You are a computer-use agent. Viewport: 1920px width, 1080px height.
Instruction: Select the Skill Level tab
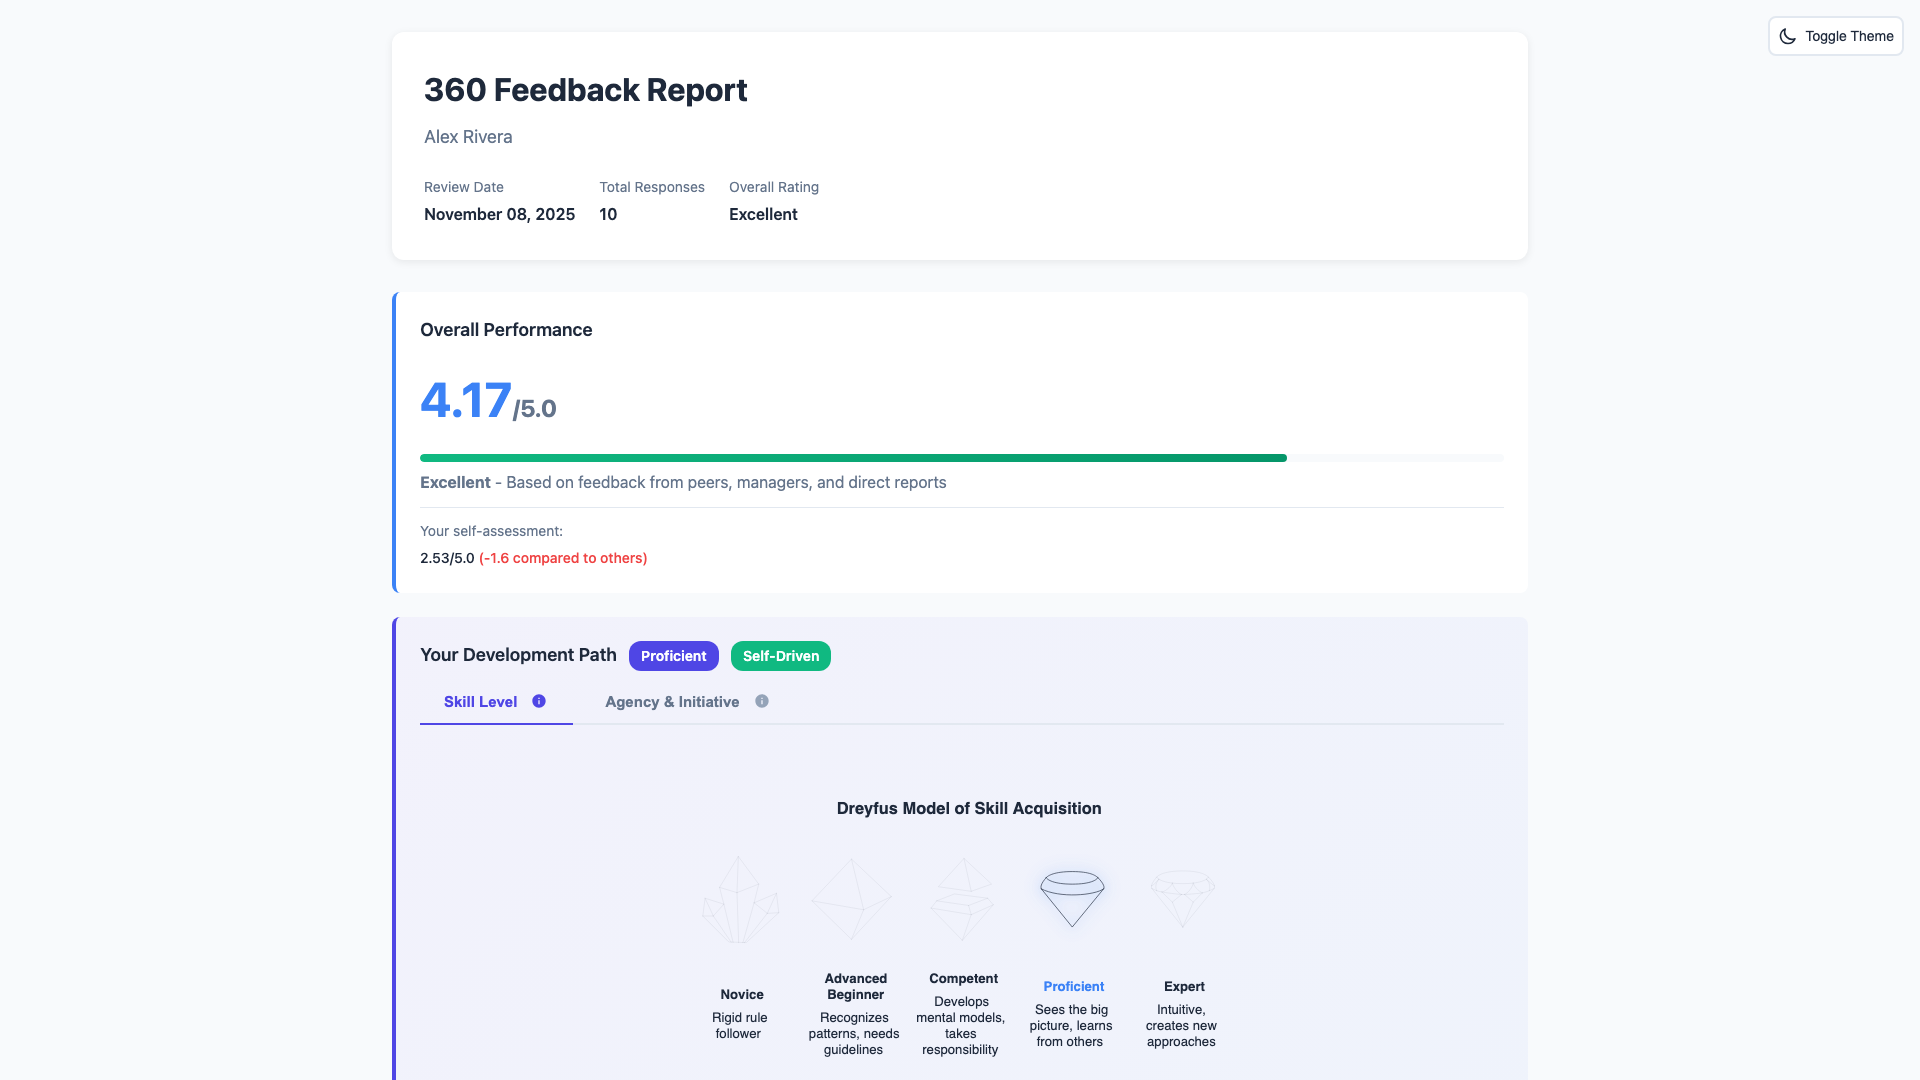pos(480,701)
